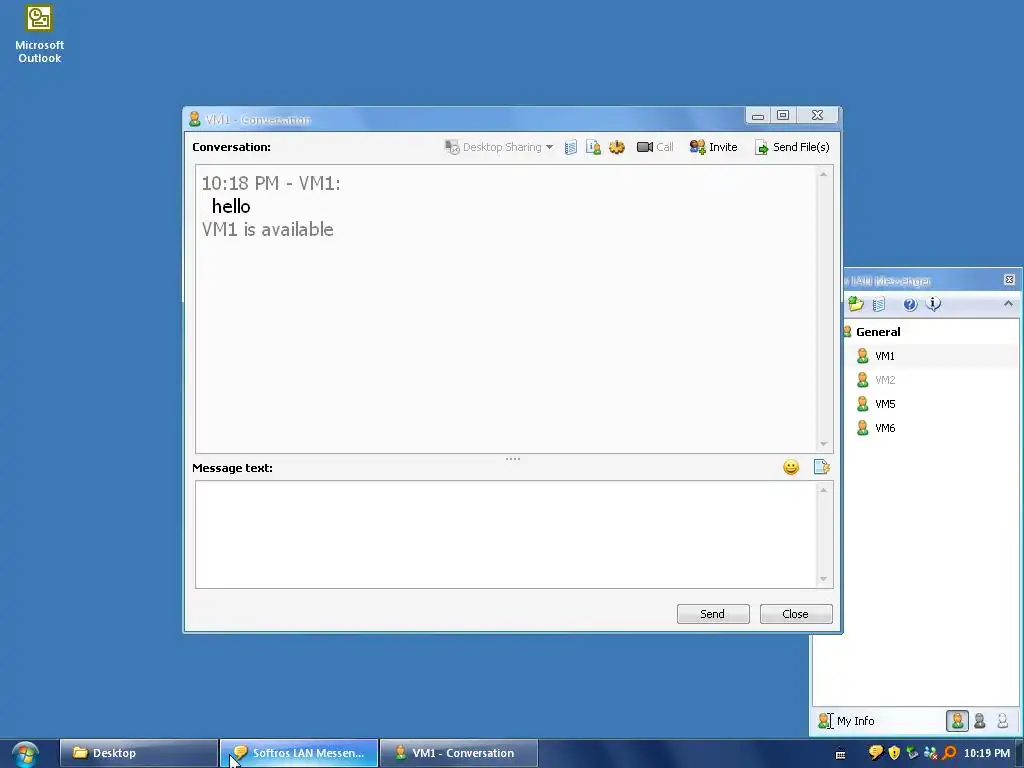Start a video Call from conversation toolbar
This screenshot has height=768, width=1024.
coord(655,148)
